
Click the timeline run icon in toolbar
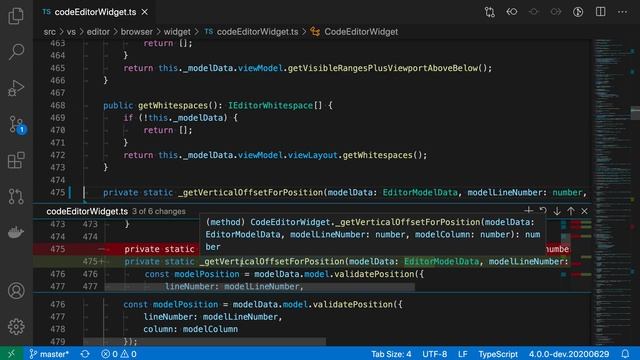(578, 12)
